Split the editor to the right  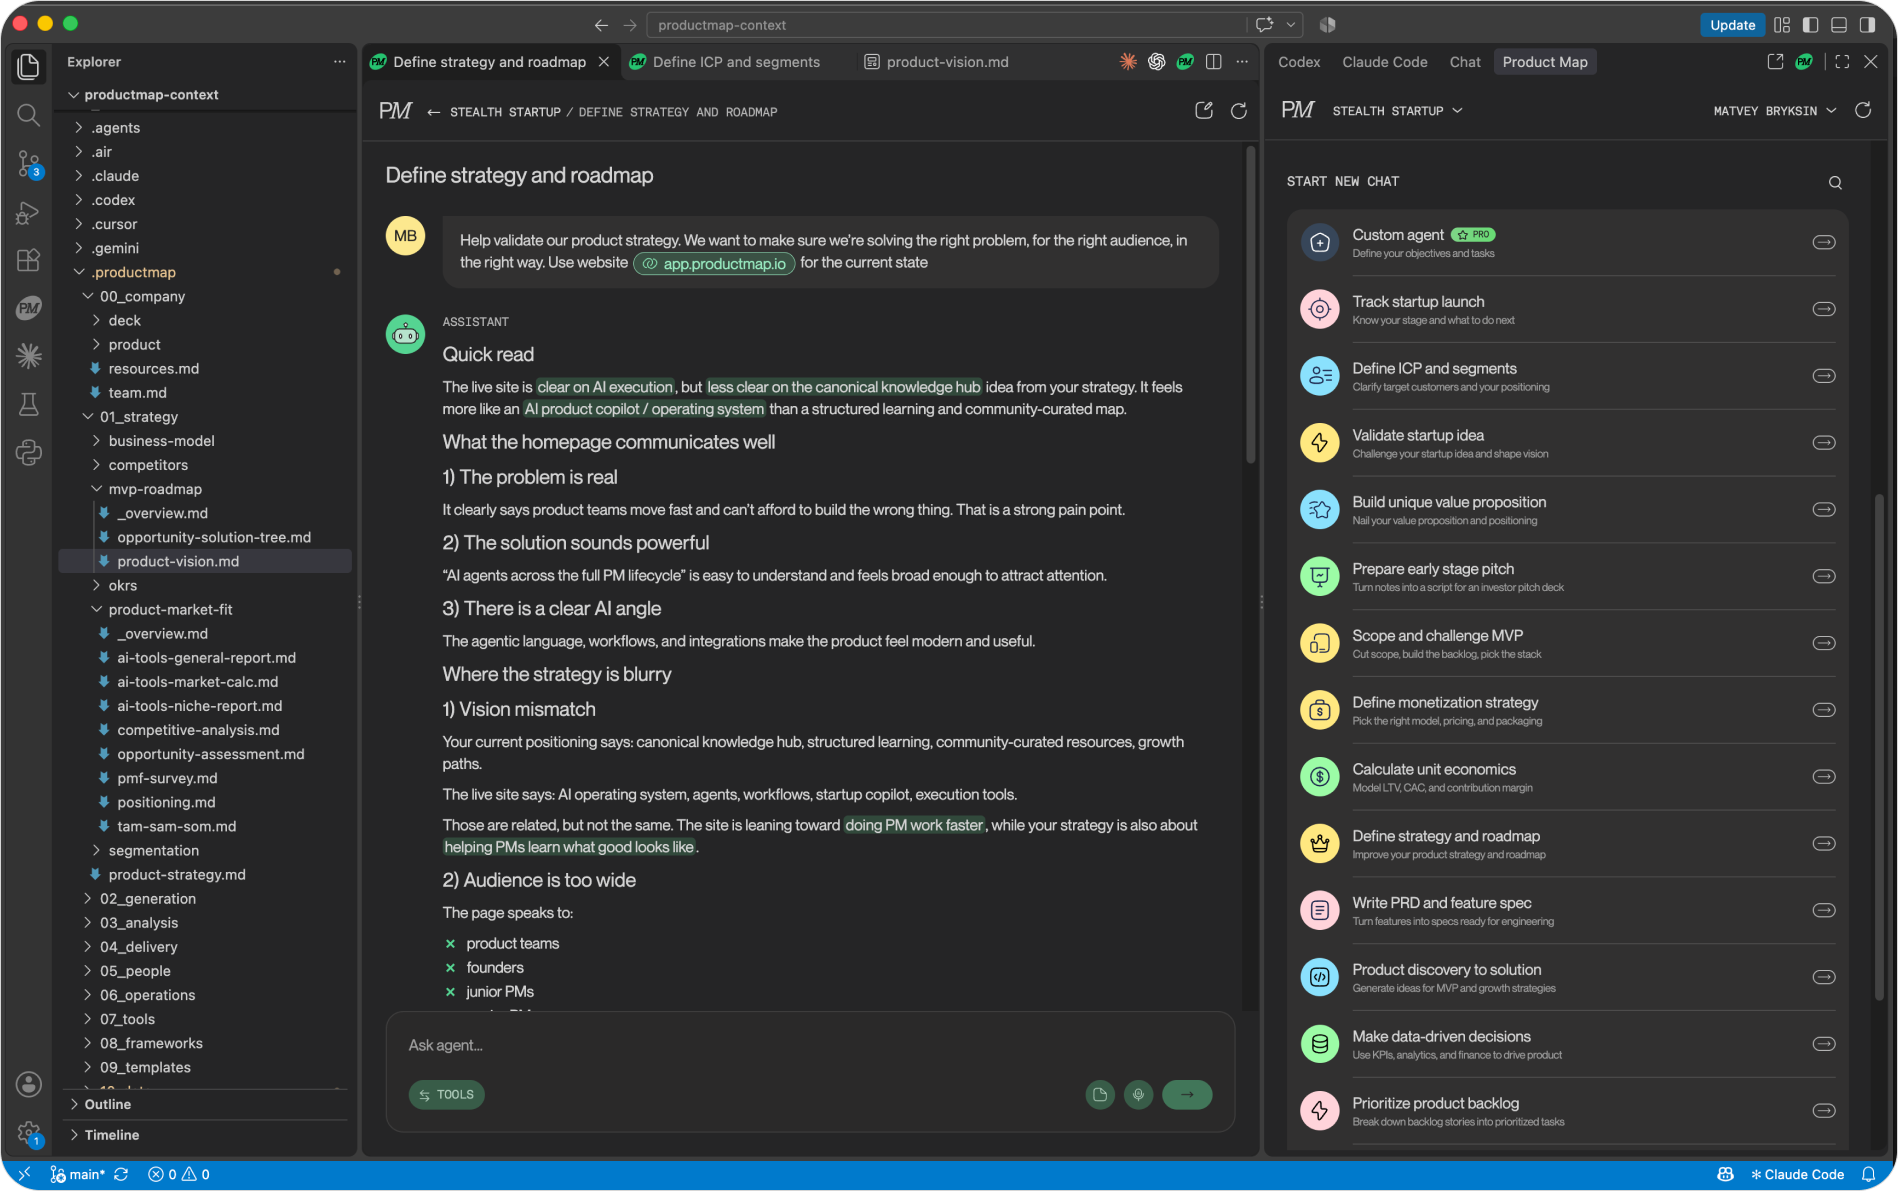click(1214, 62)
